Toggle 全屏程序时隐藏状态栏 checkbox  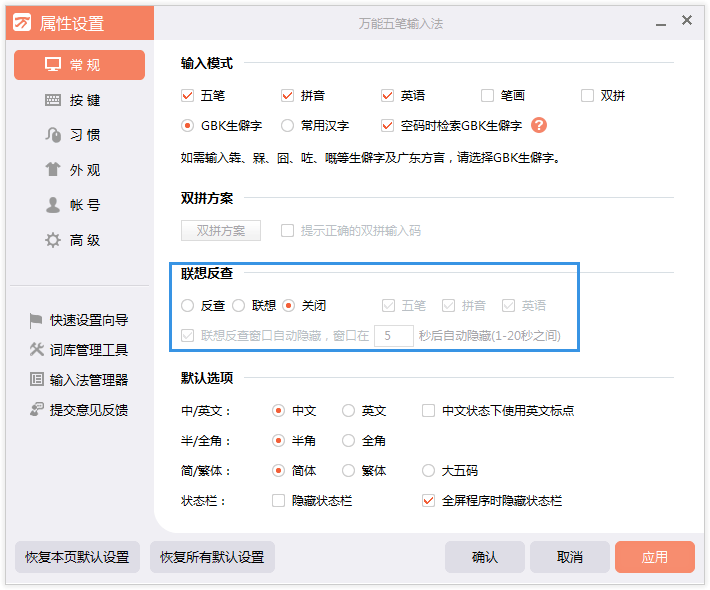428,501
